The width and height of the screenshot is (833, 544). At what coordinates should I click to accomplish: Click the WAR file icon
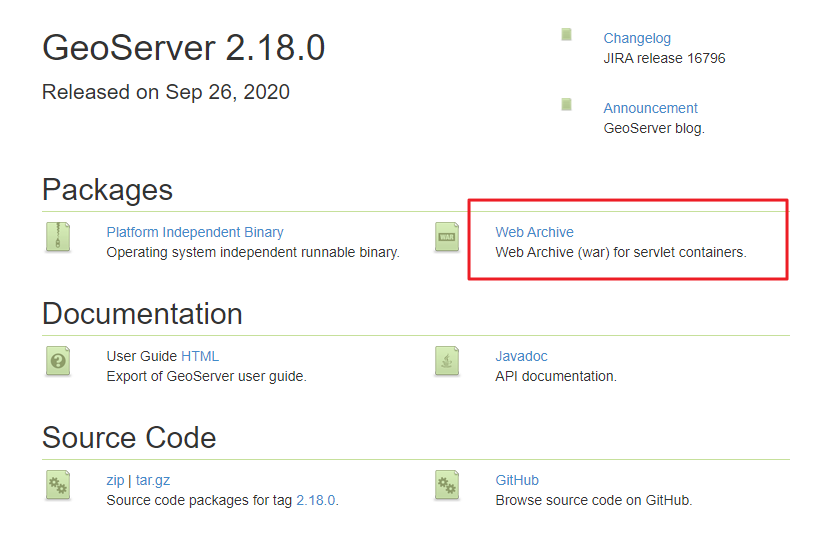coord(447,237)
